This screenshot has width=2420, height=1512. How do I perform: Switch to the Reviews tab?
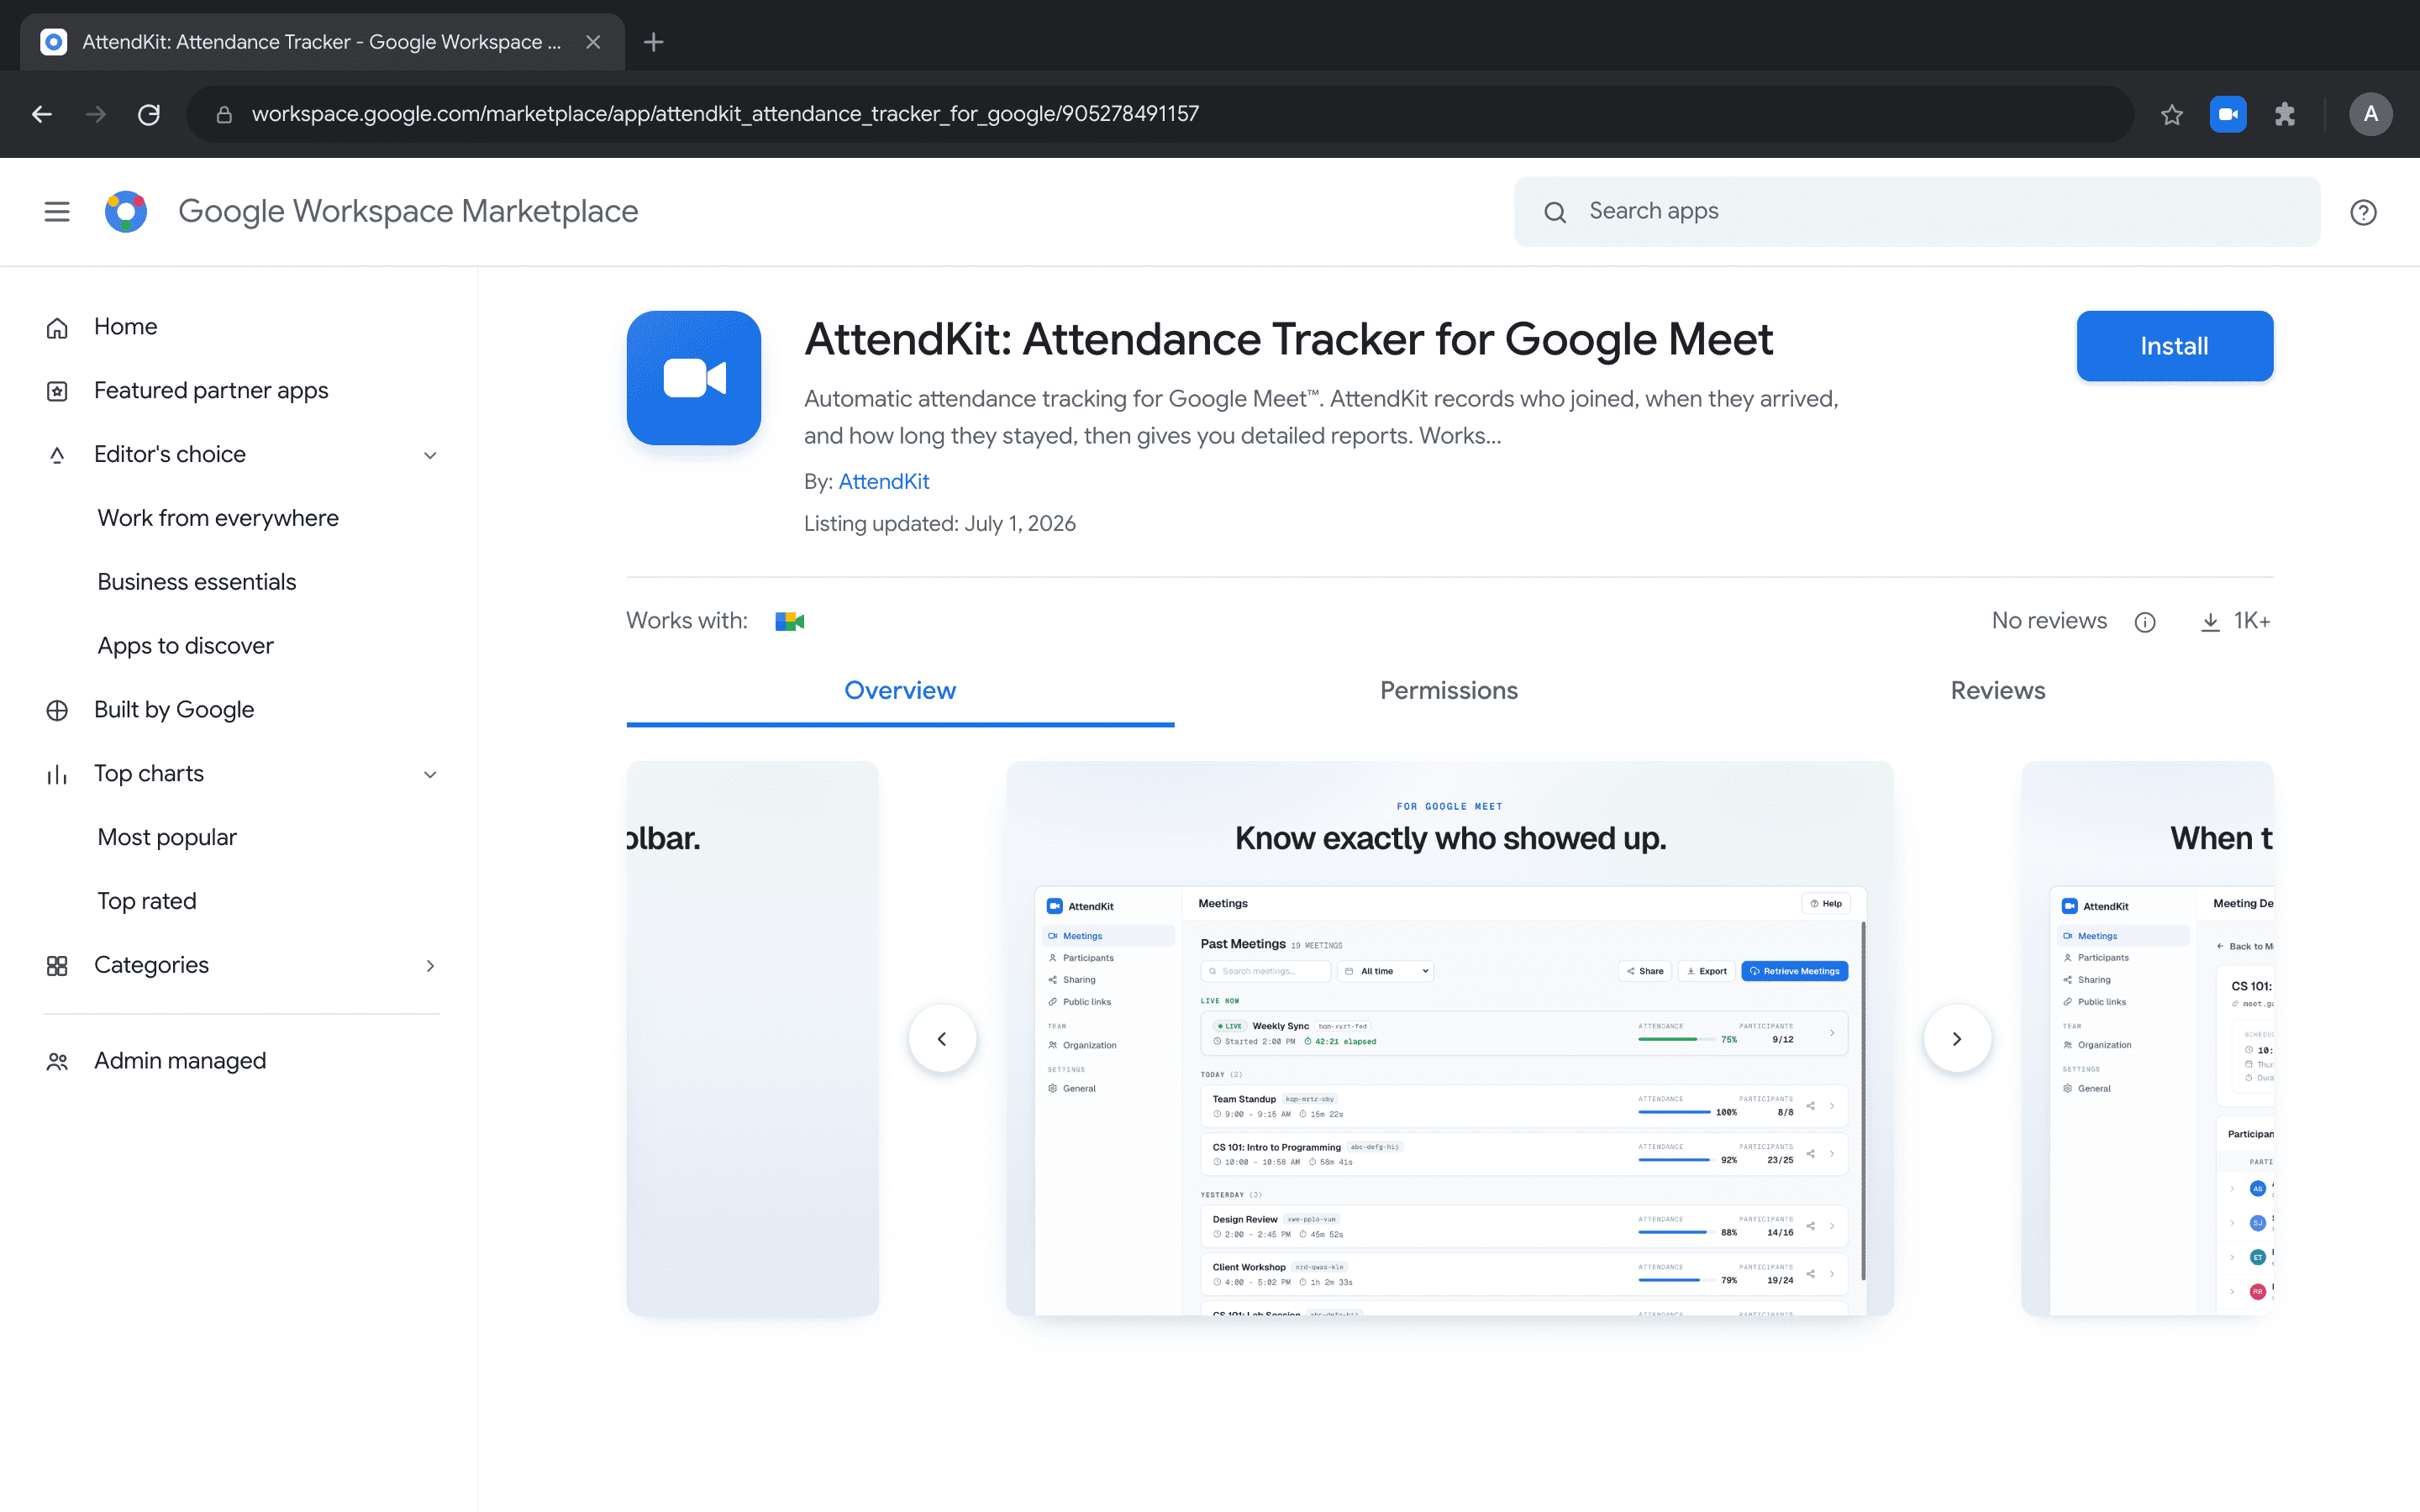click(1998, 691)
